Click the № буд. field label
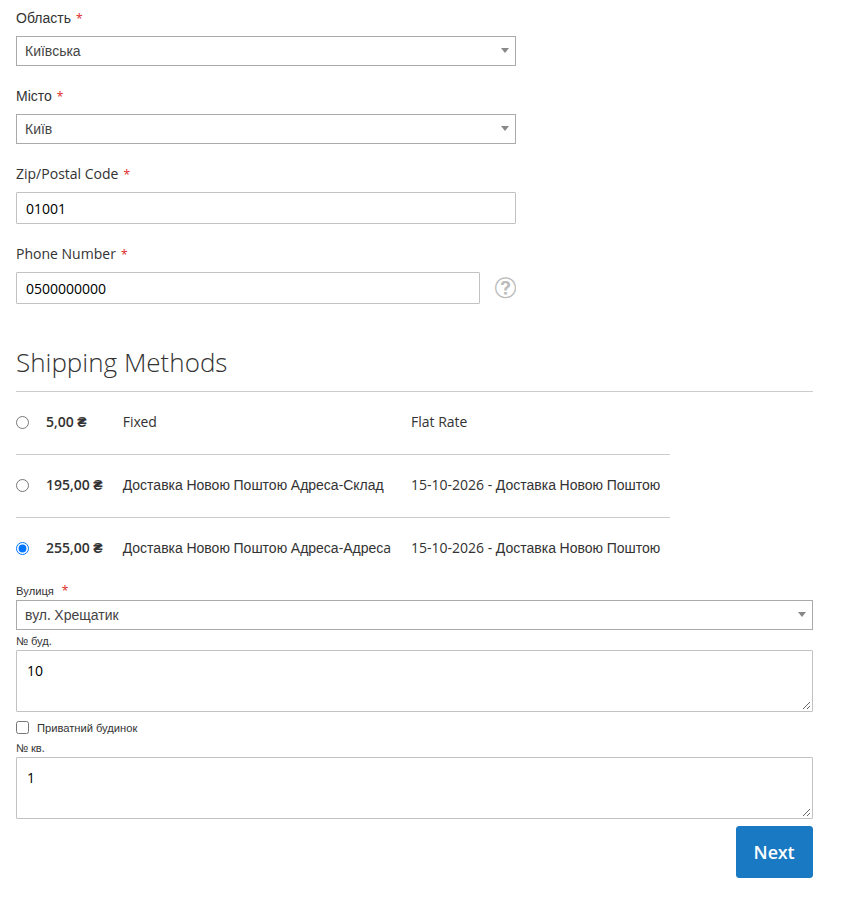Screen dimensions: 858x914 34,641
